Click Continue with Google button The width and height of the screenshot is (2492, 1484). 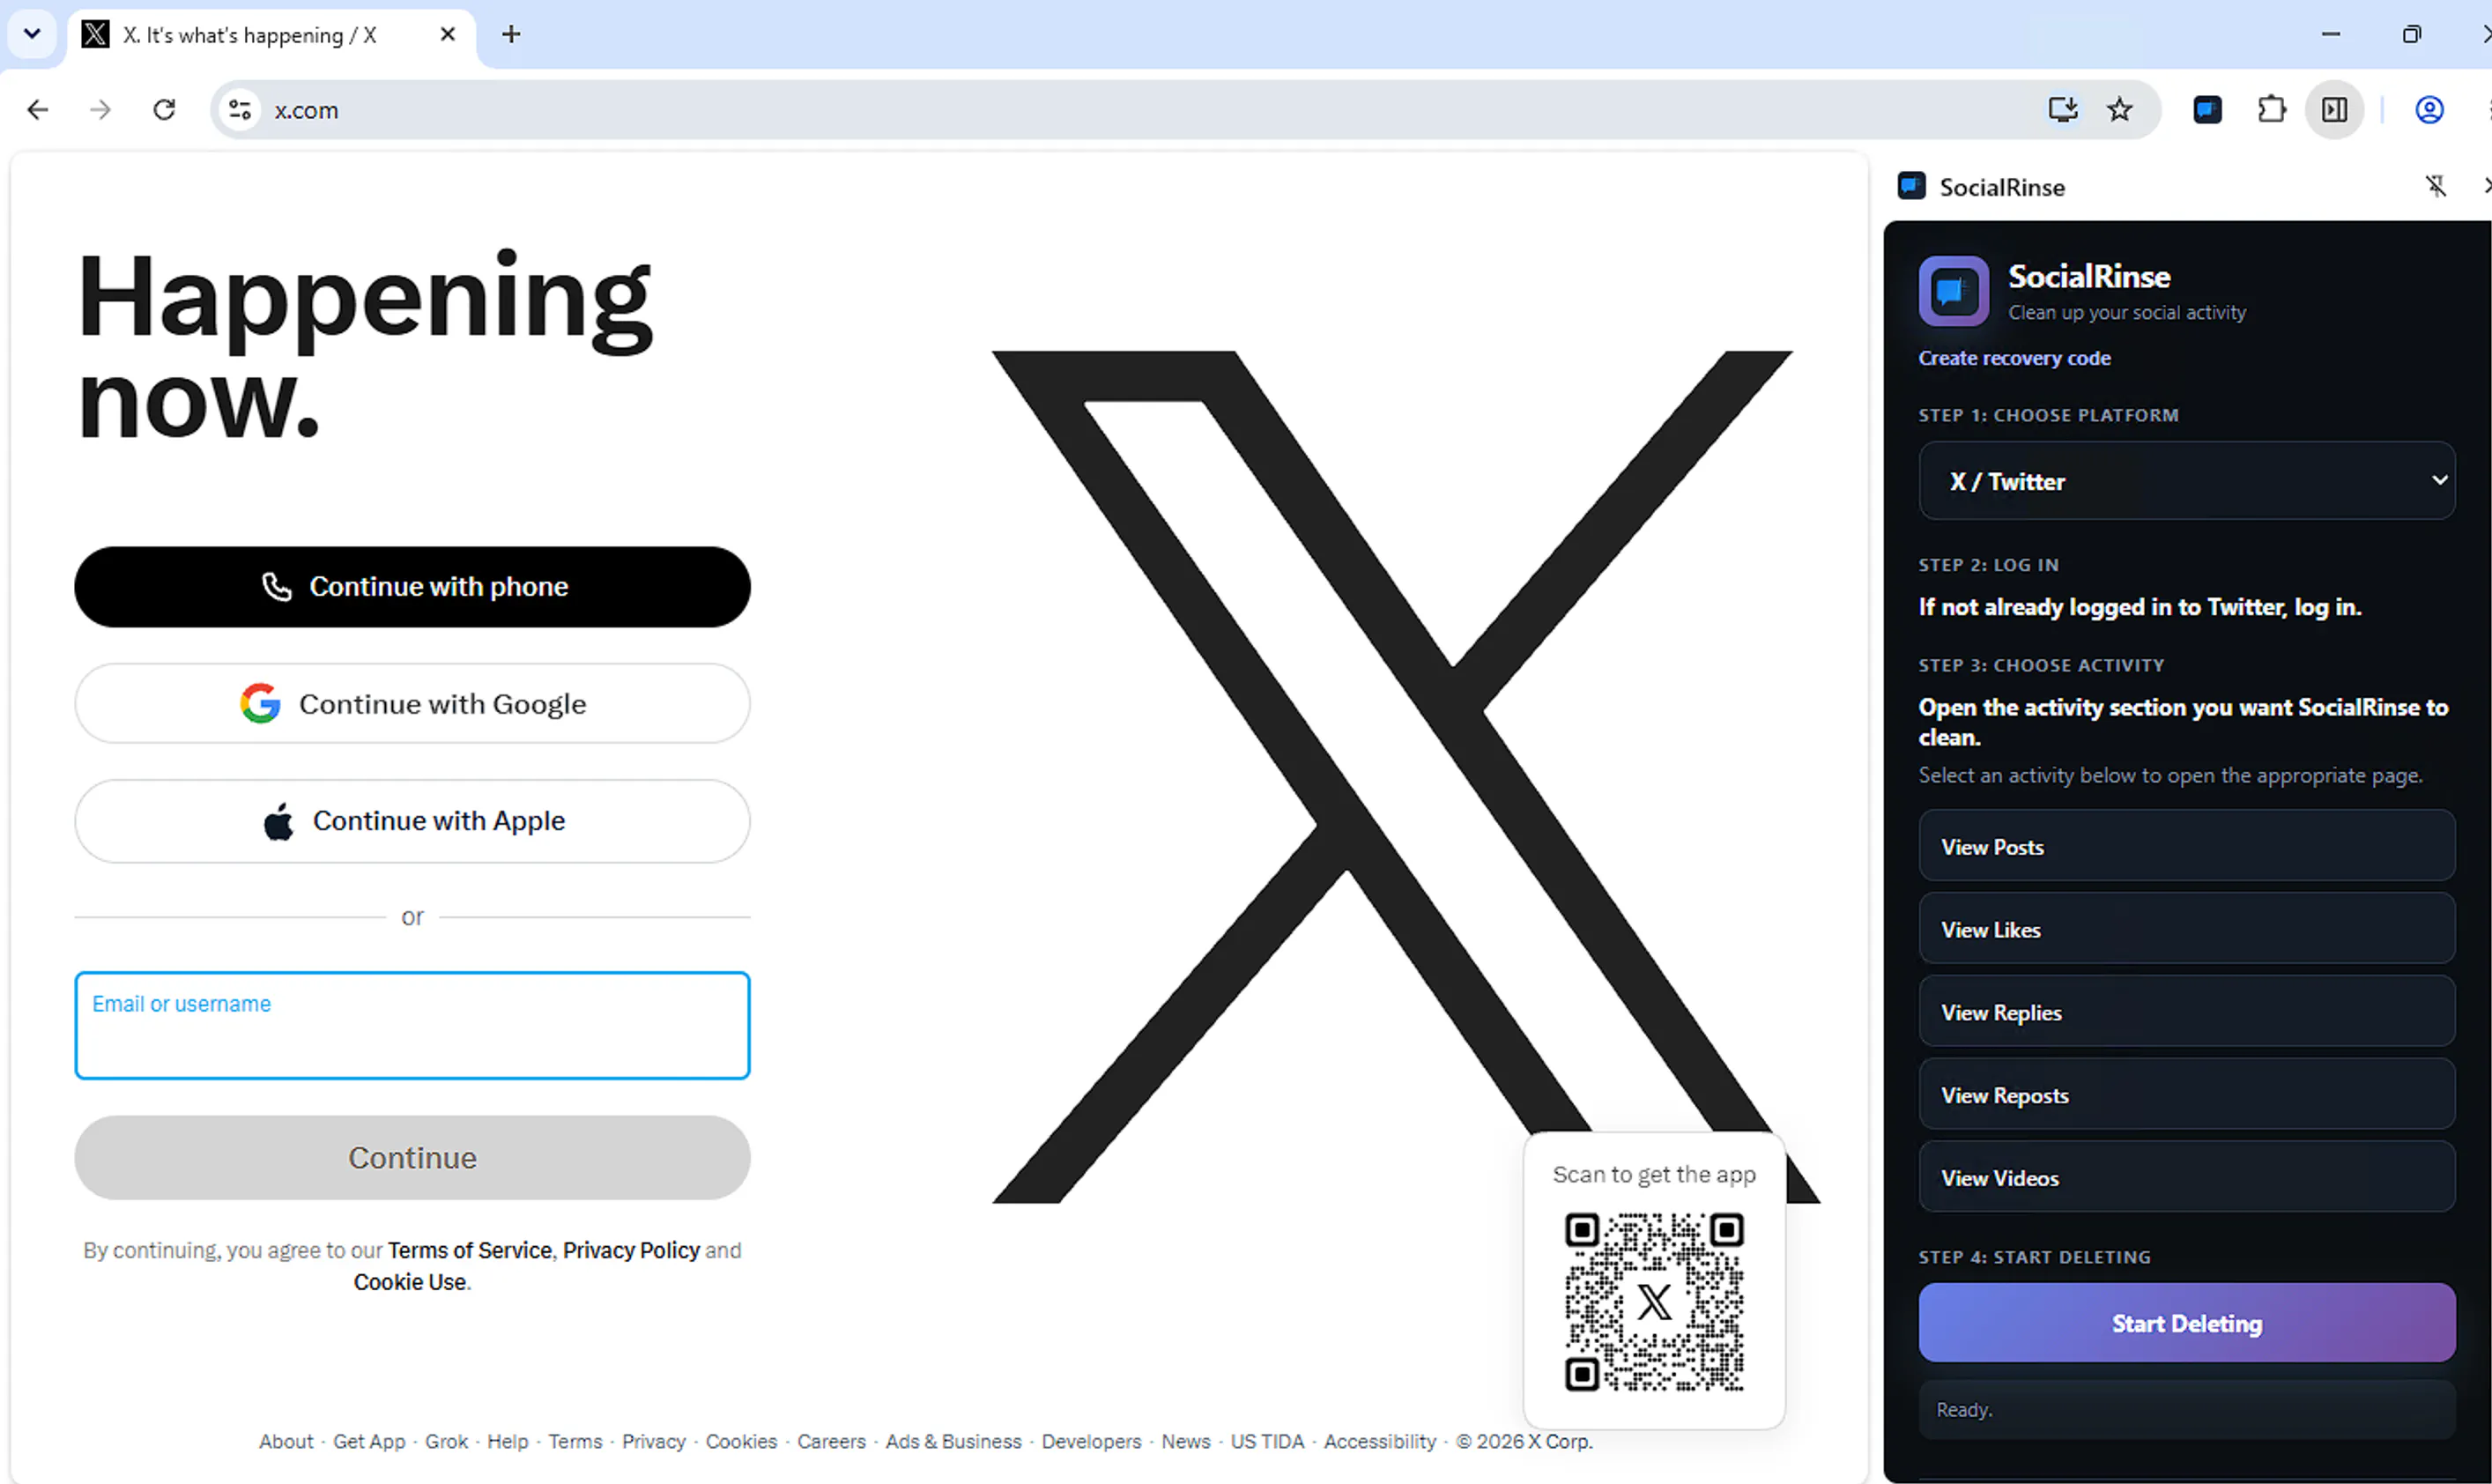412,704
